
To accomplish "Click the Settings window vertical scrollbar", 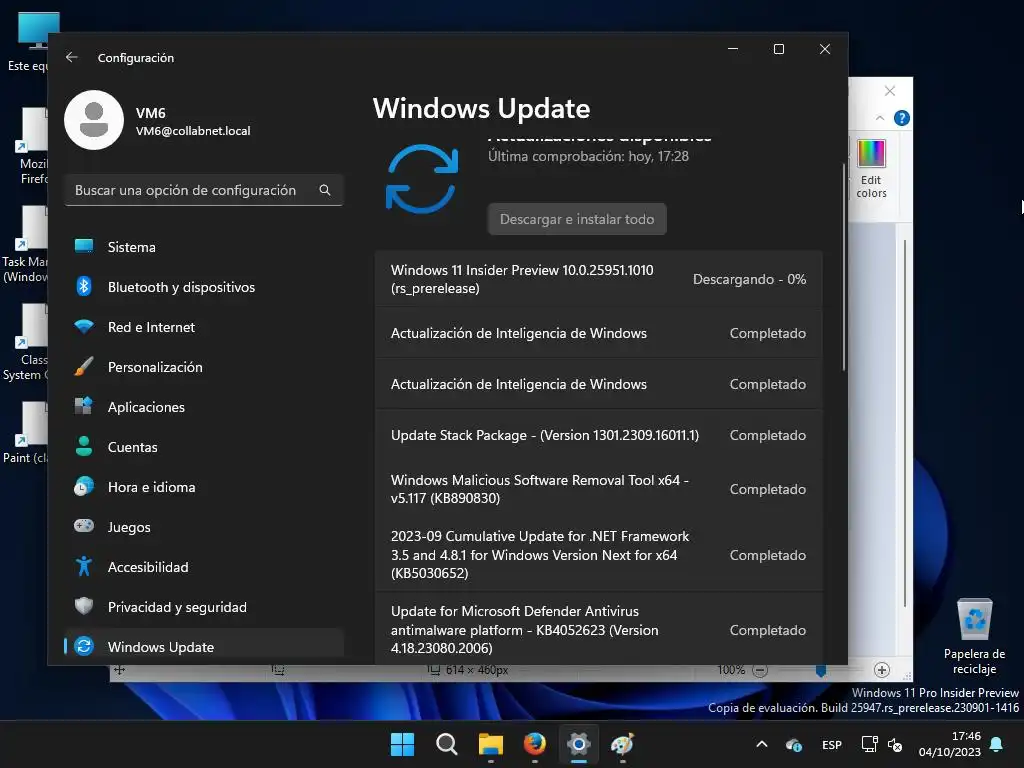I will click(843, 268).
